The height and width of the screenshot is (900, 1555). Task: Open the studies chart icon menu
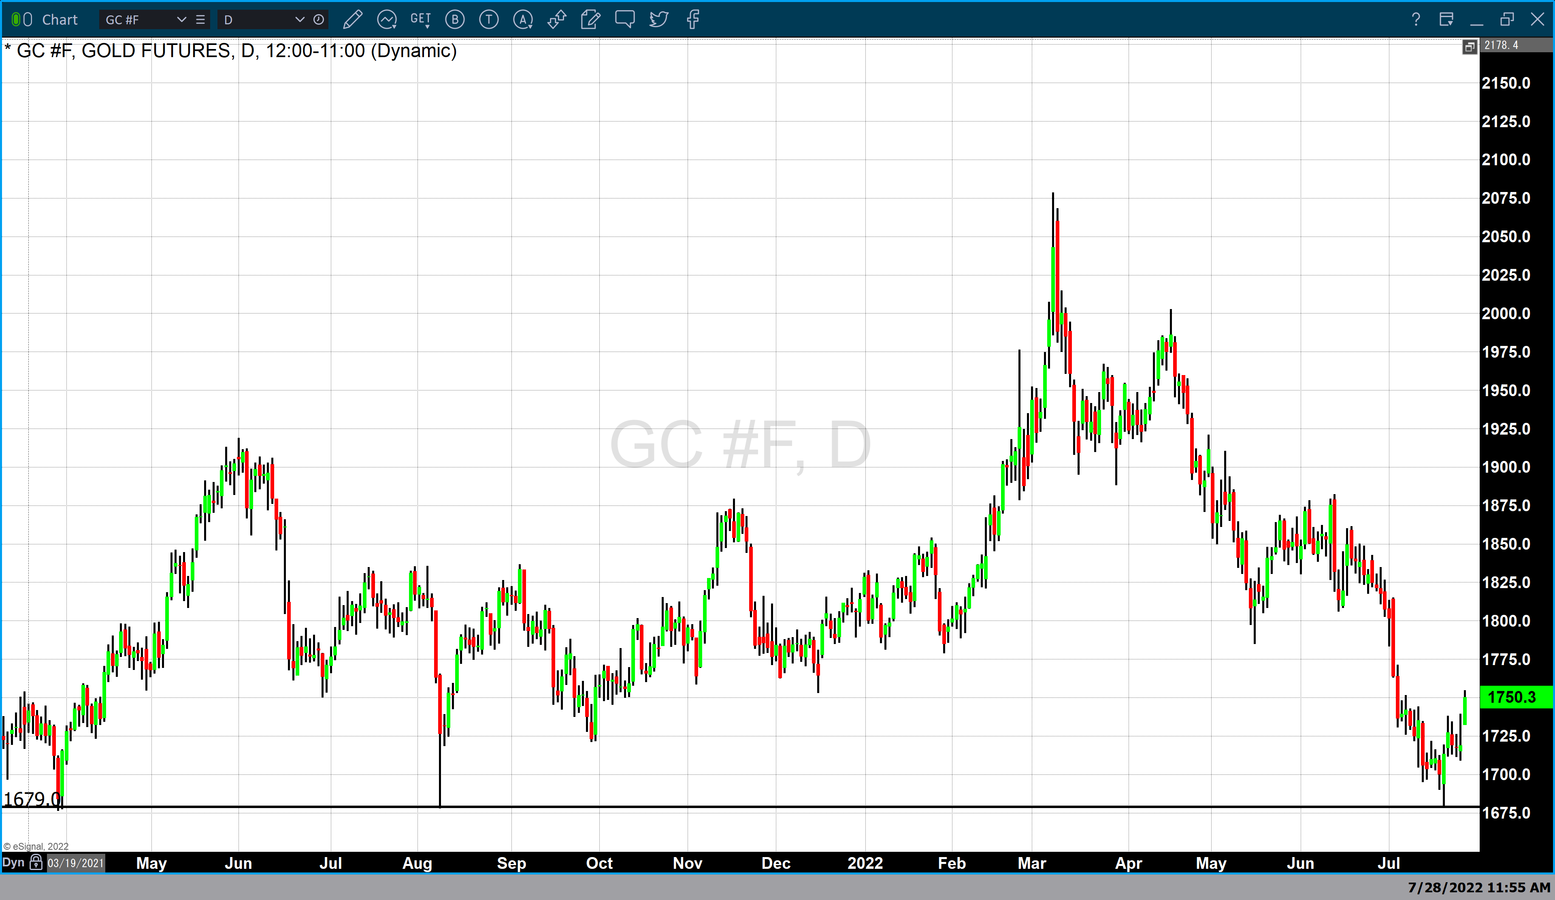[x=387, y=19]
